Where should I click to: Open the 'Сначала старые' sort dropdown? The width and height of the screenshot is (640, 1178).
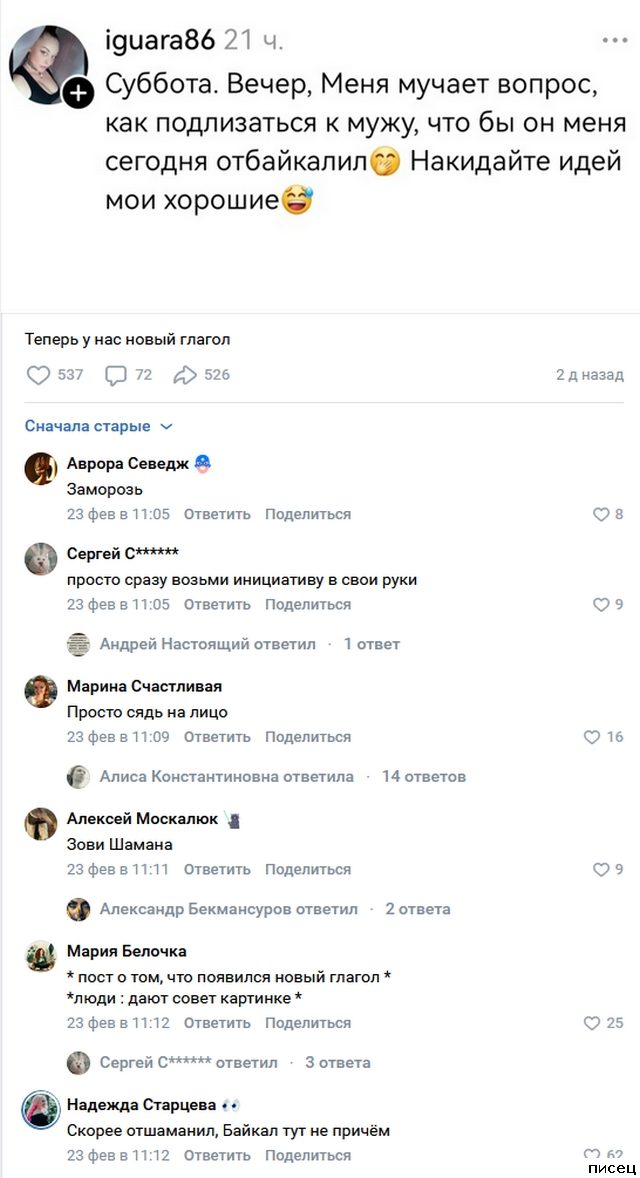point(98,426)
